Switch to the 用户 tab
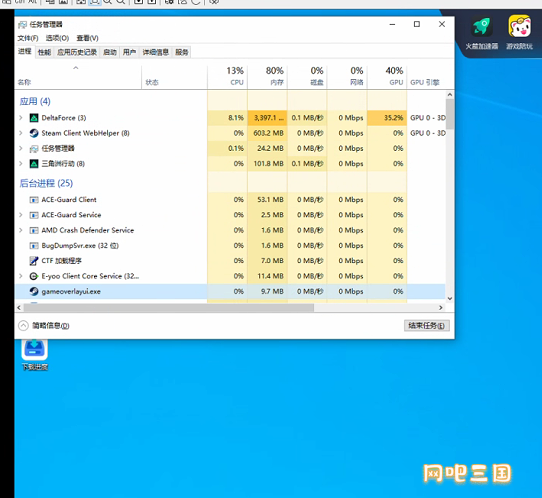 [x=129, y=52]
